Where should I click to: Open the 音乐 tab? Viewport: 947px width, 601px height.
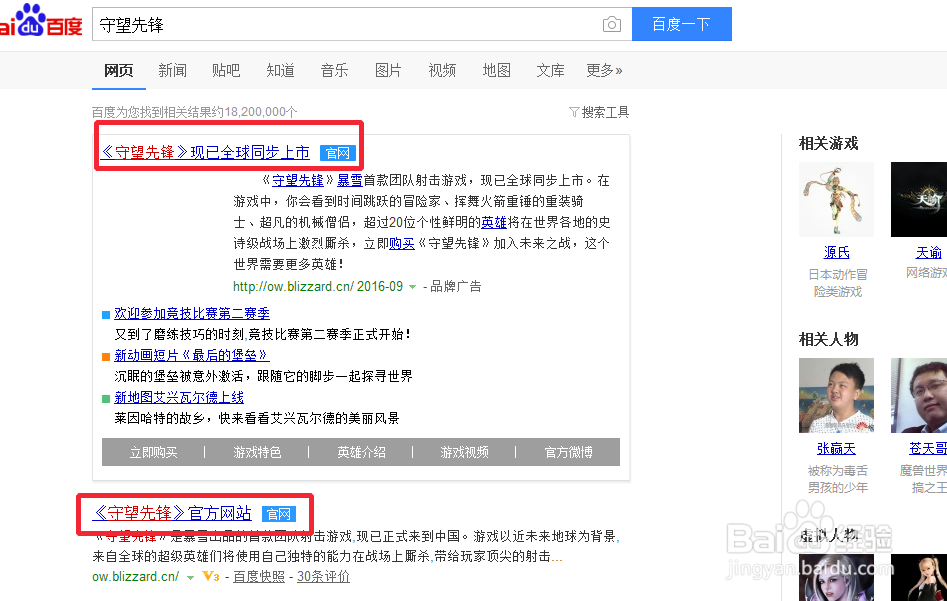tap(334, 71)
